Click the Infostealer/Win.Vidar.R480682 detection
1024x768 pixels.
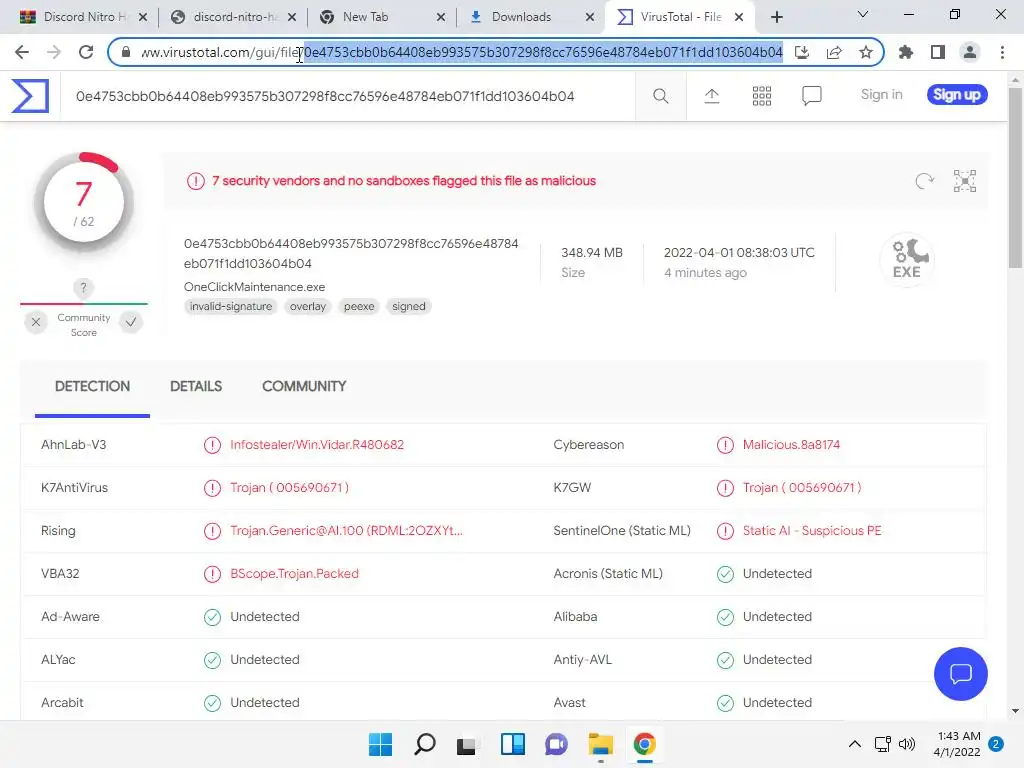[x=317, y=445]
